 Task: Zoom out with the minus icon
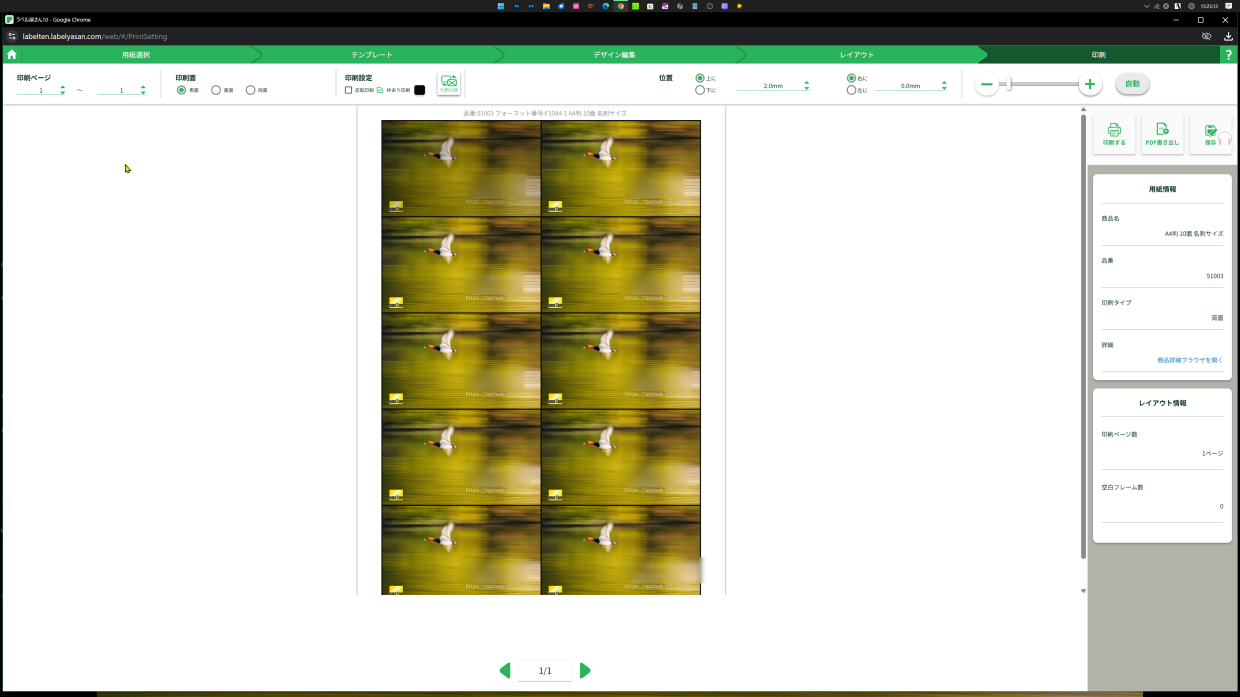click(987, 85)
